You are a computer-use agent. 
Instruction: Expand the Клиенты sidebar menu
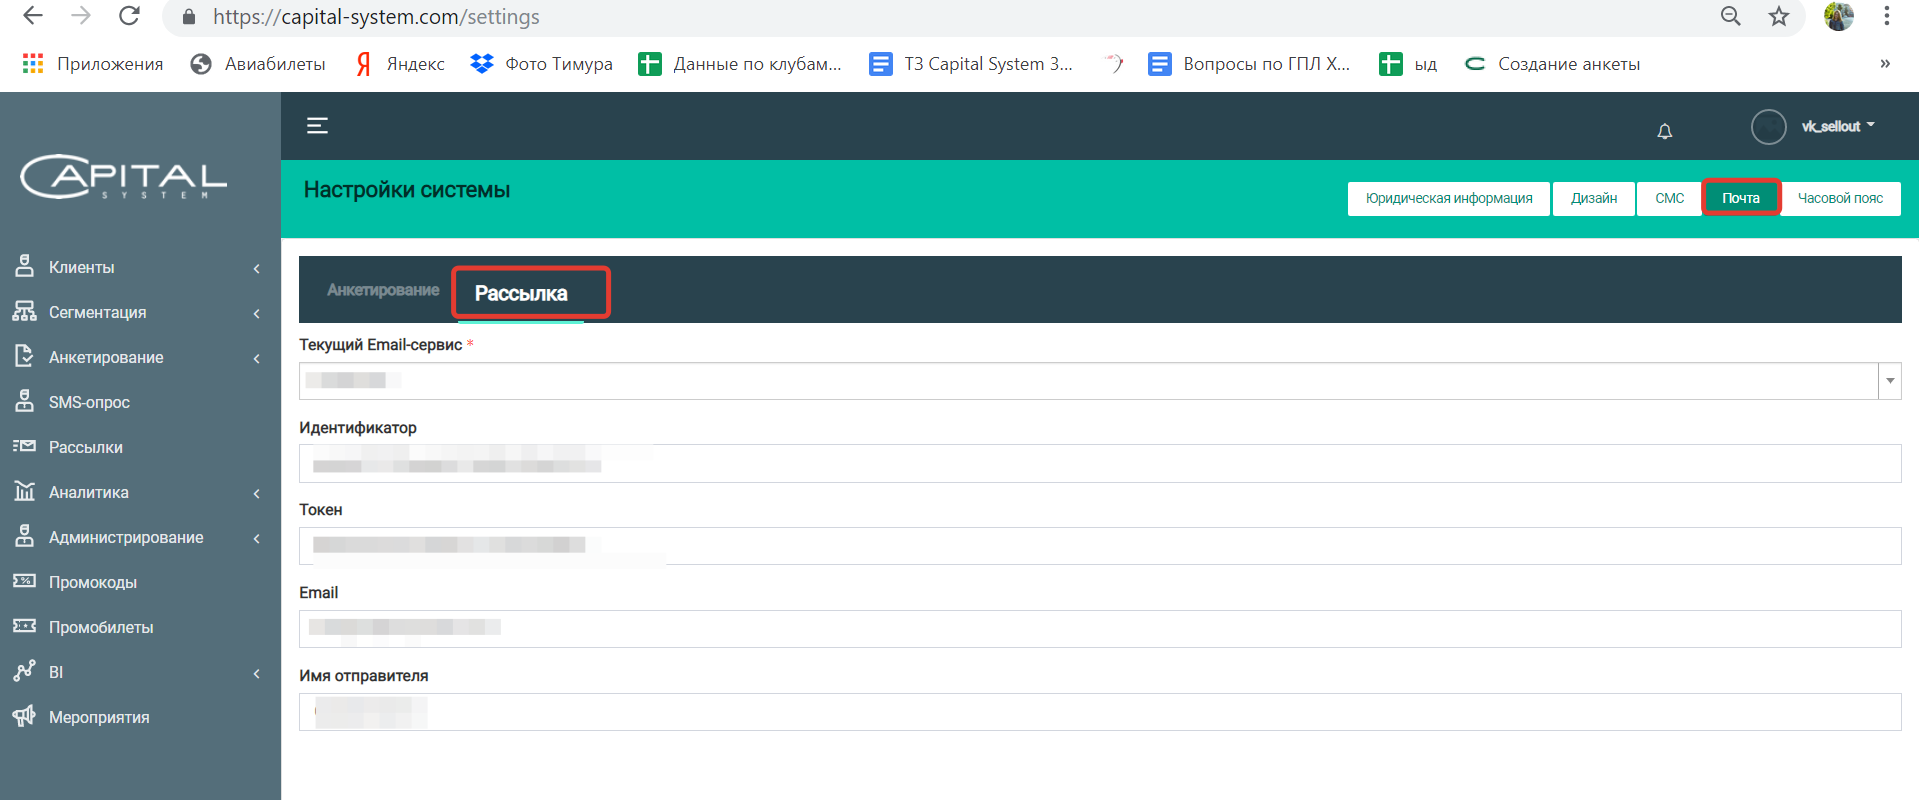(140, 267)
